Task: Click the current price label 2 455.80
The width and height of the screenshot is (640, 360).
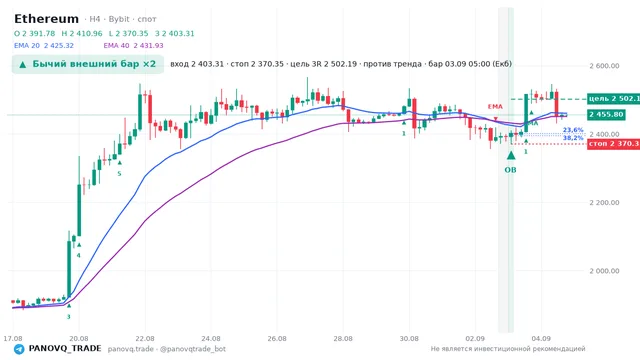Action: pyautogui.click(x=607, y=115)
